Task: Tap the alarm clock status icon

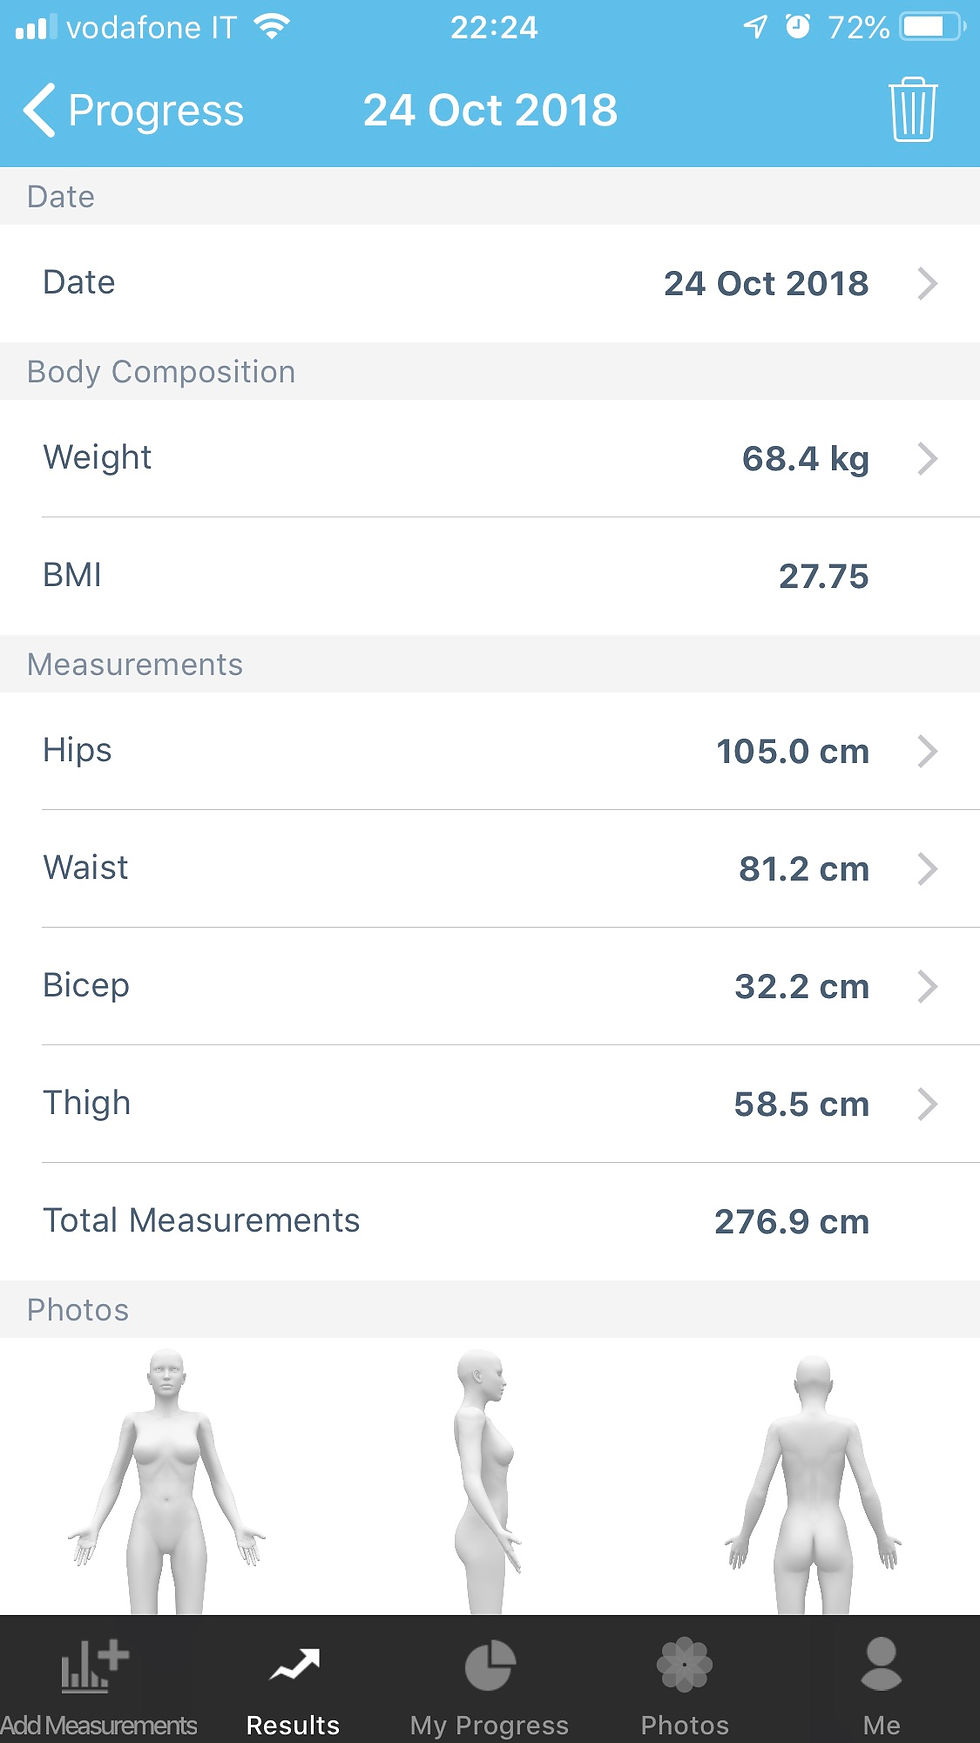Action: click(797, 27)
